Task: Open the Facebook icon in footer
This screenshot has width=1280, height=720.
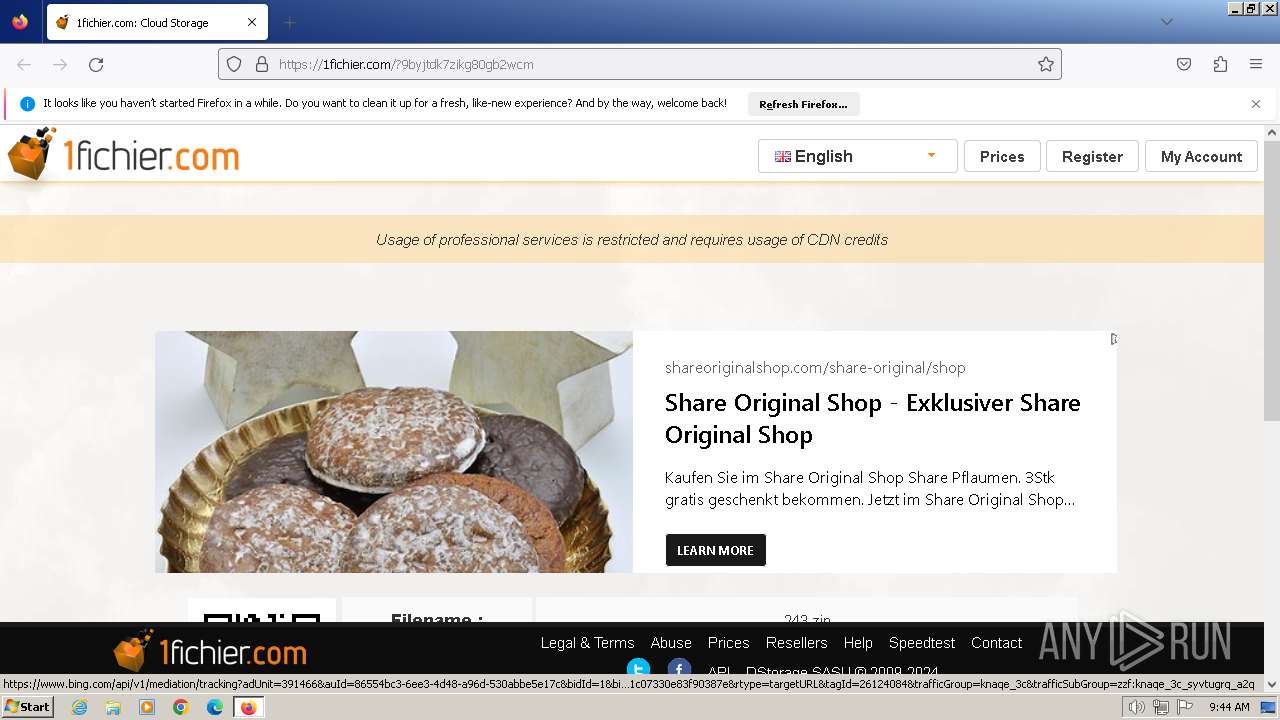Action: click(679, 668)
